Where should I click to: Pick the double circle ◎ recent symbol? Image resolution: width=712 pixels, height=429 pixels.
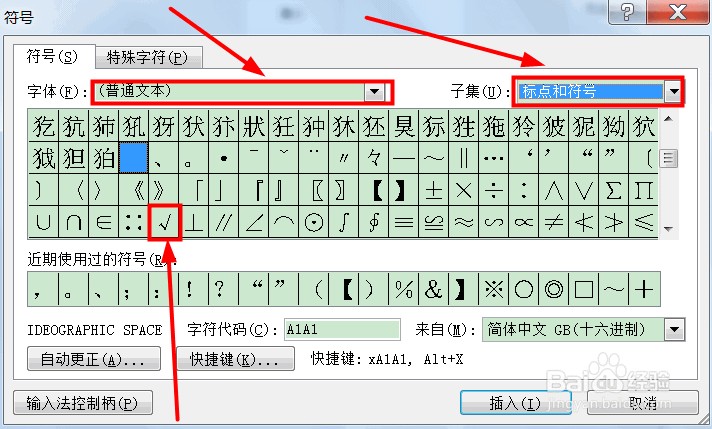pos(554,289)
